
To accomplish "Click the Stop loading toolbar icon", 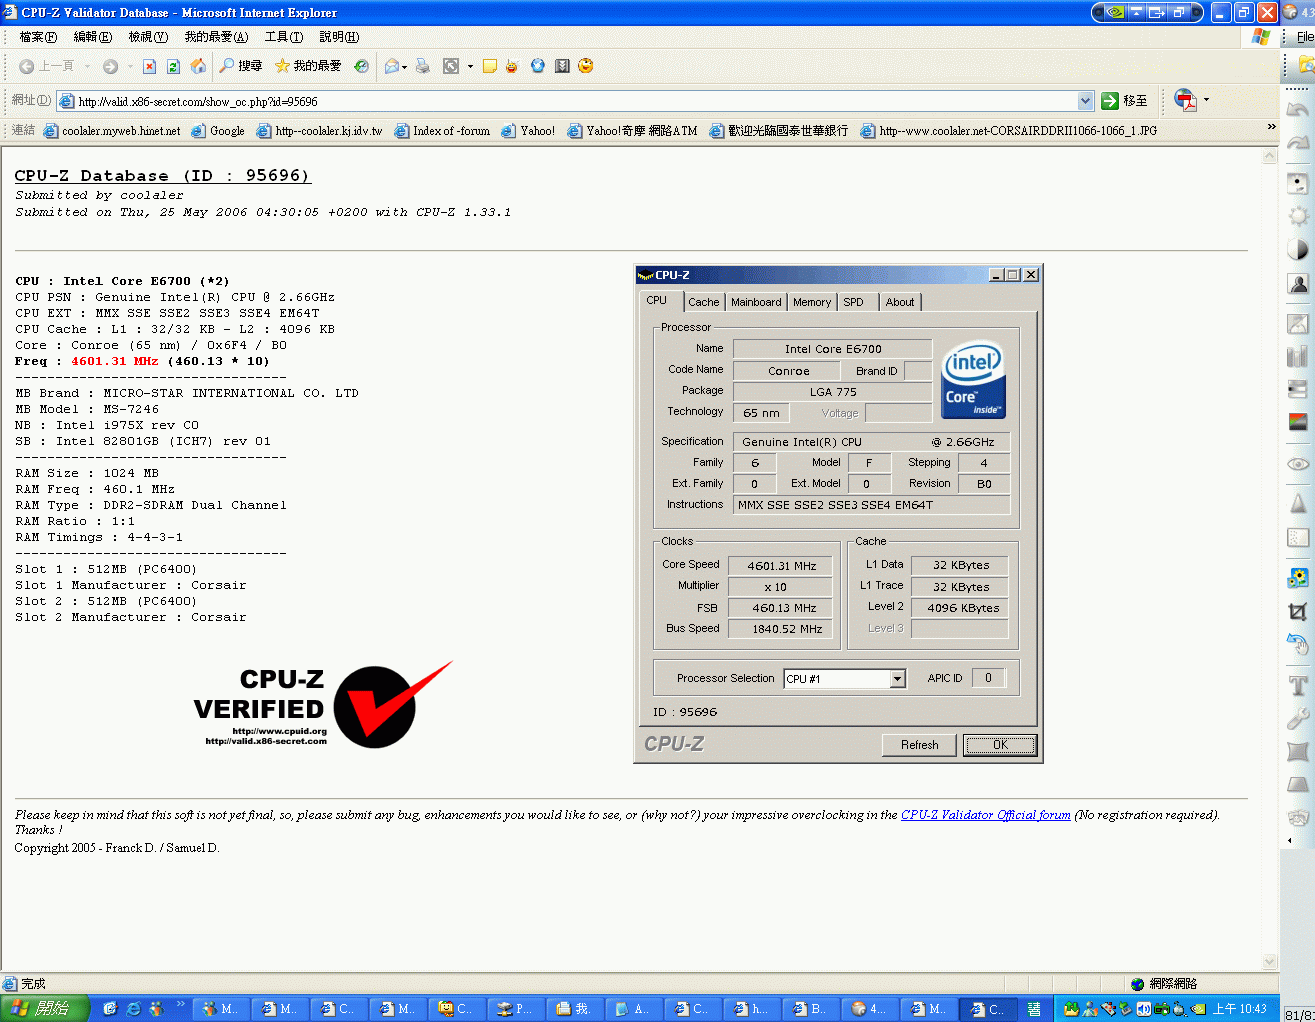I will click(149, 66).
